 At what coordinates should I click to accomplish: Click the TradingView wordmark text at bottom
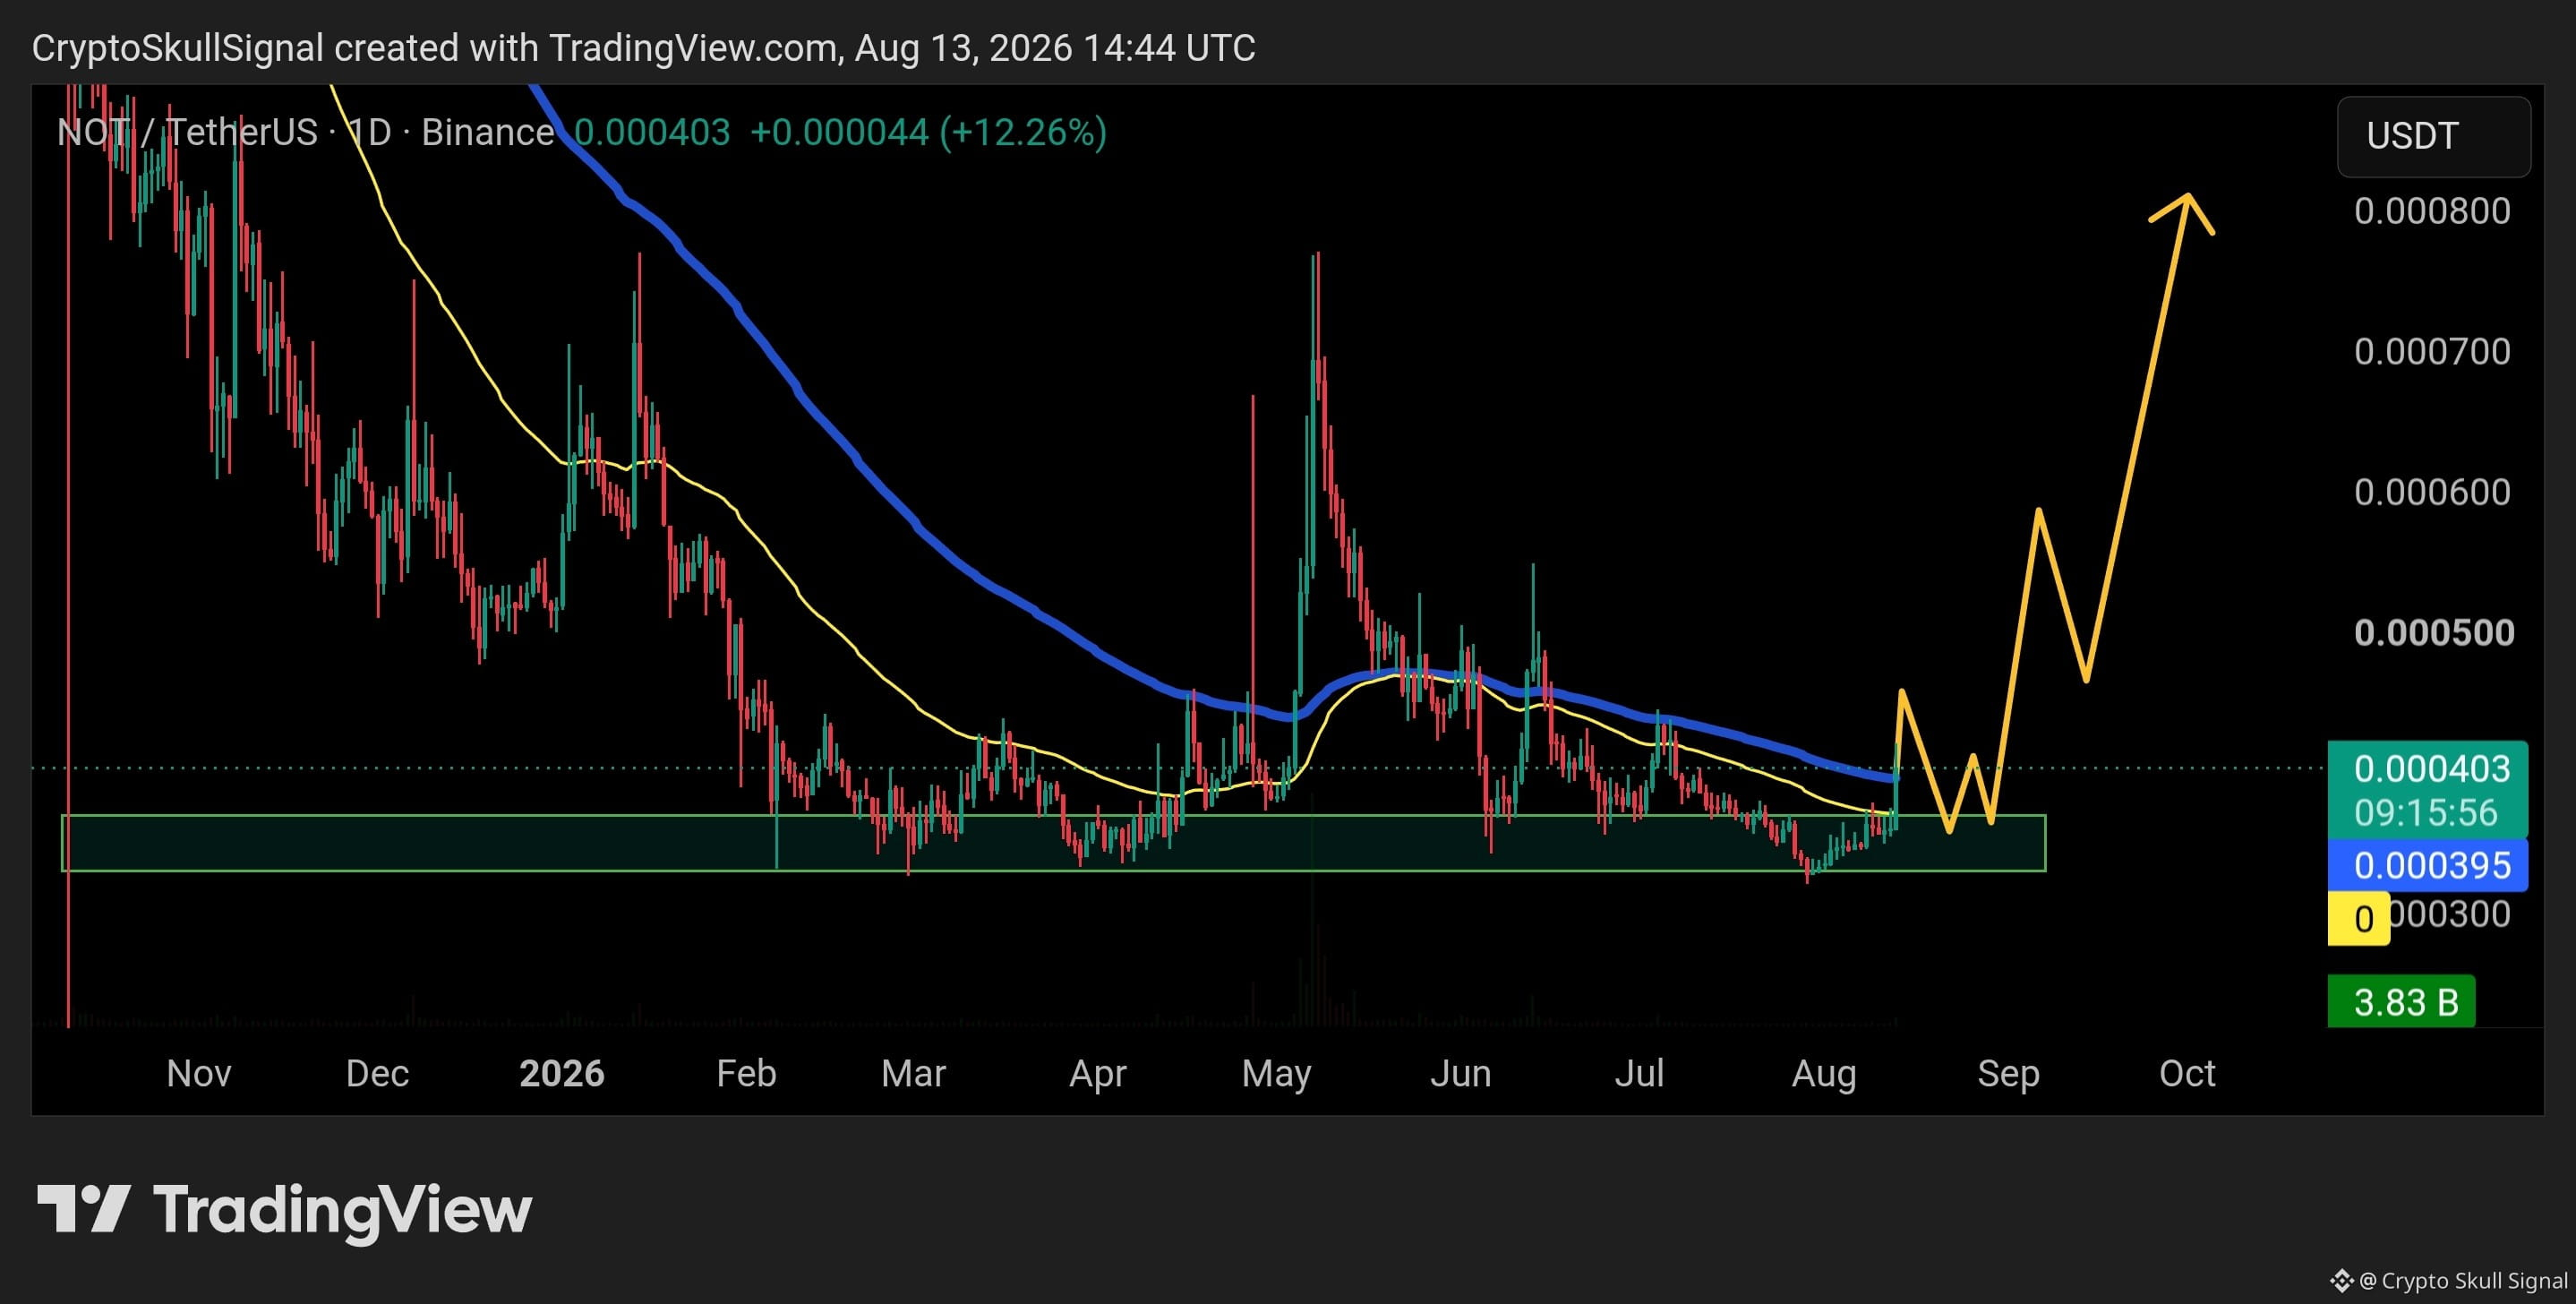(x=342, y=1211)
